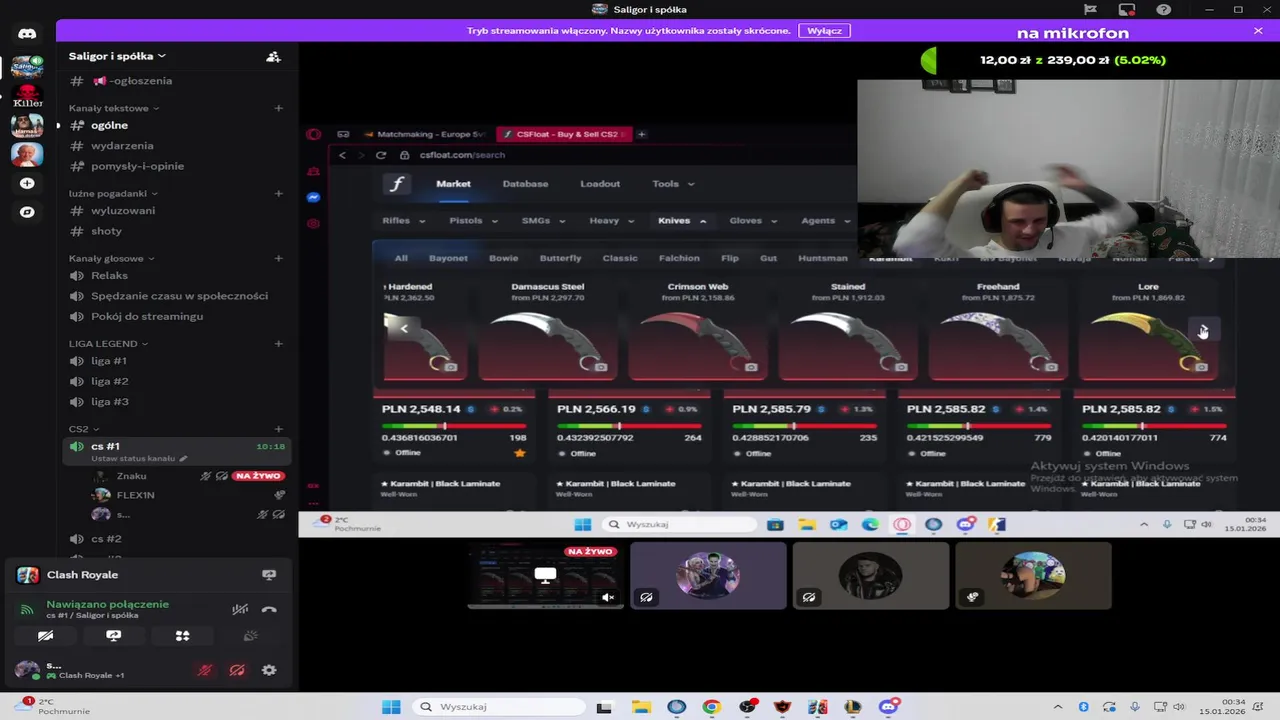
Task: Create channel in Kanały głosowe
Action: pyautogui.click(x=278, y=258)
